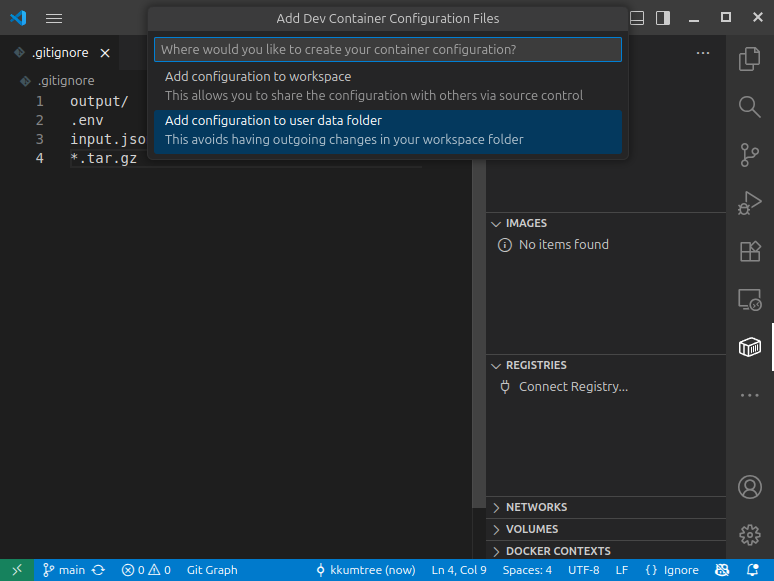This screenshot has height=581, width=774.
Task: Open notifications bell
Action: point(752,570)
